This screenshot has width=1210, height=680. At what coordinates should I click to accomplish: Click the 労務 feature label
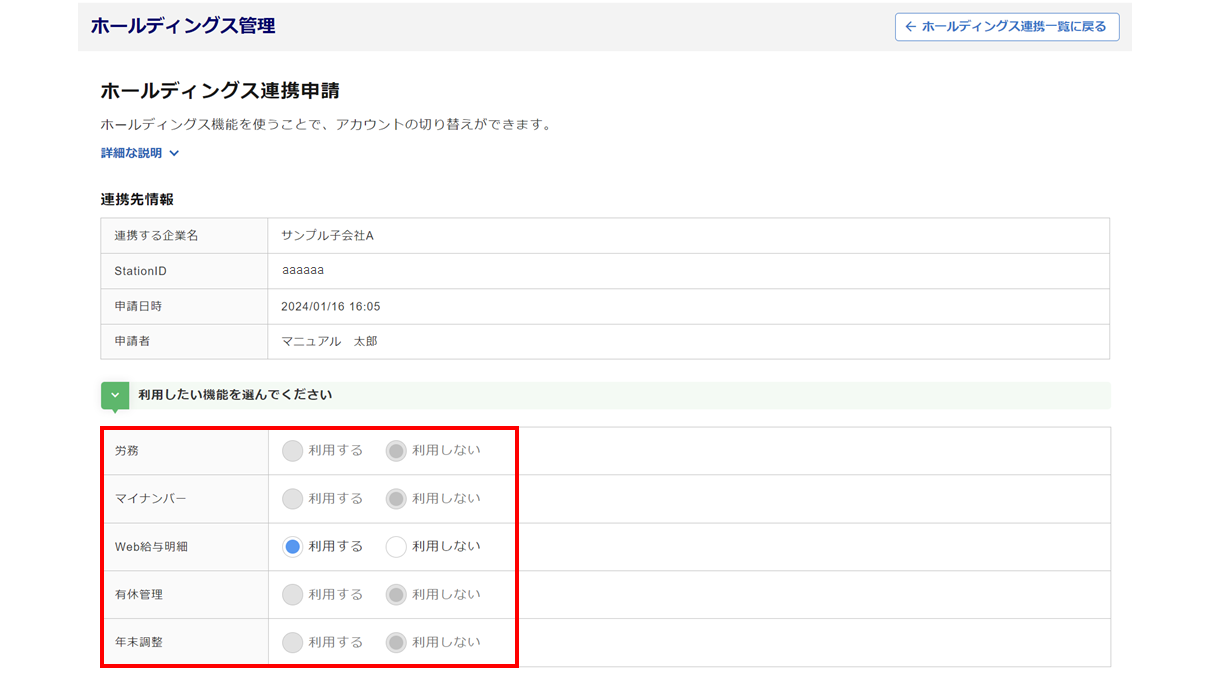[x=127, y=451]
